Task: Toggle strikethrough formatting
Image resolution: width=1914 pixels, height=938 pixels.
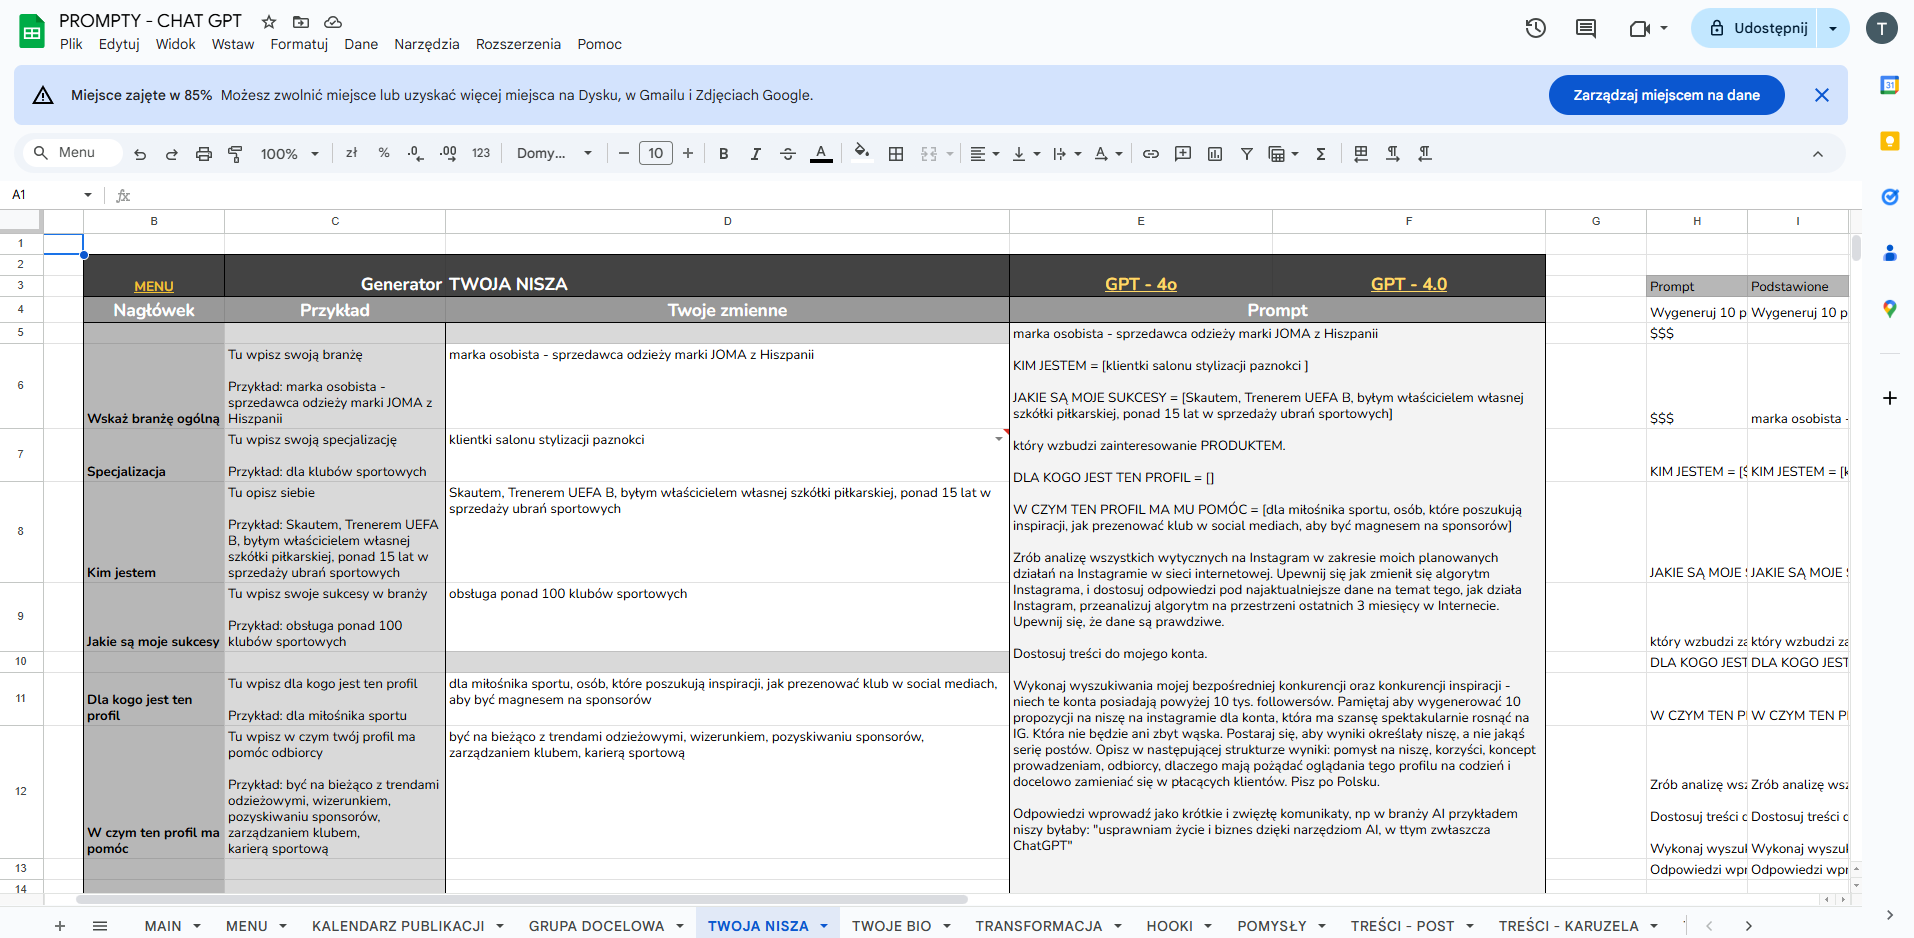Action: pyautogui.click(x=788, y=154)
